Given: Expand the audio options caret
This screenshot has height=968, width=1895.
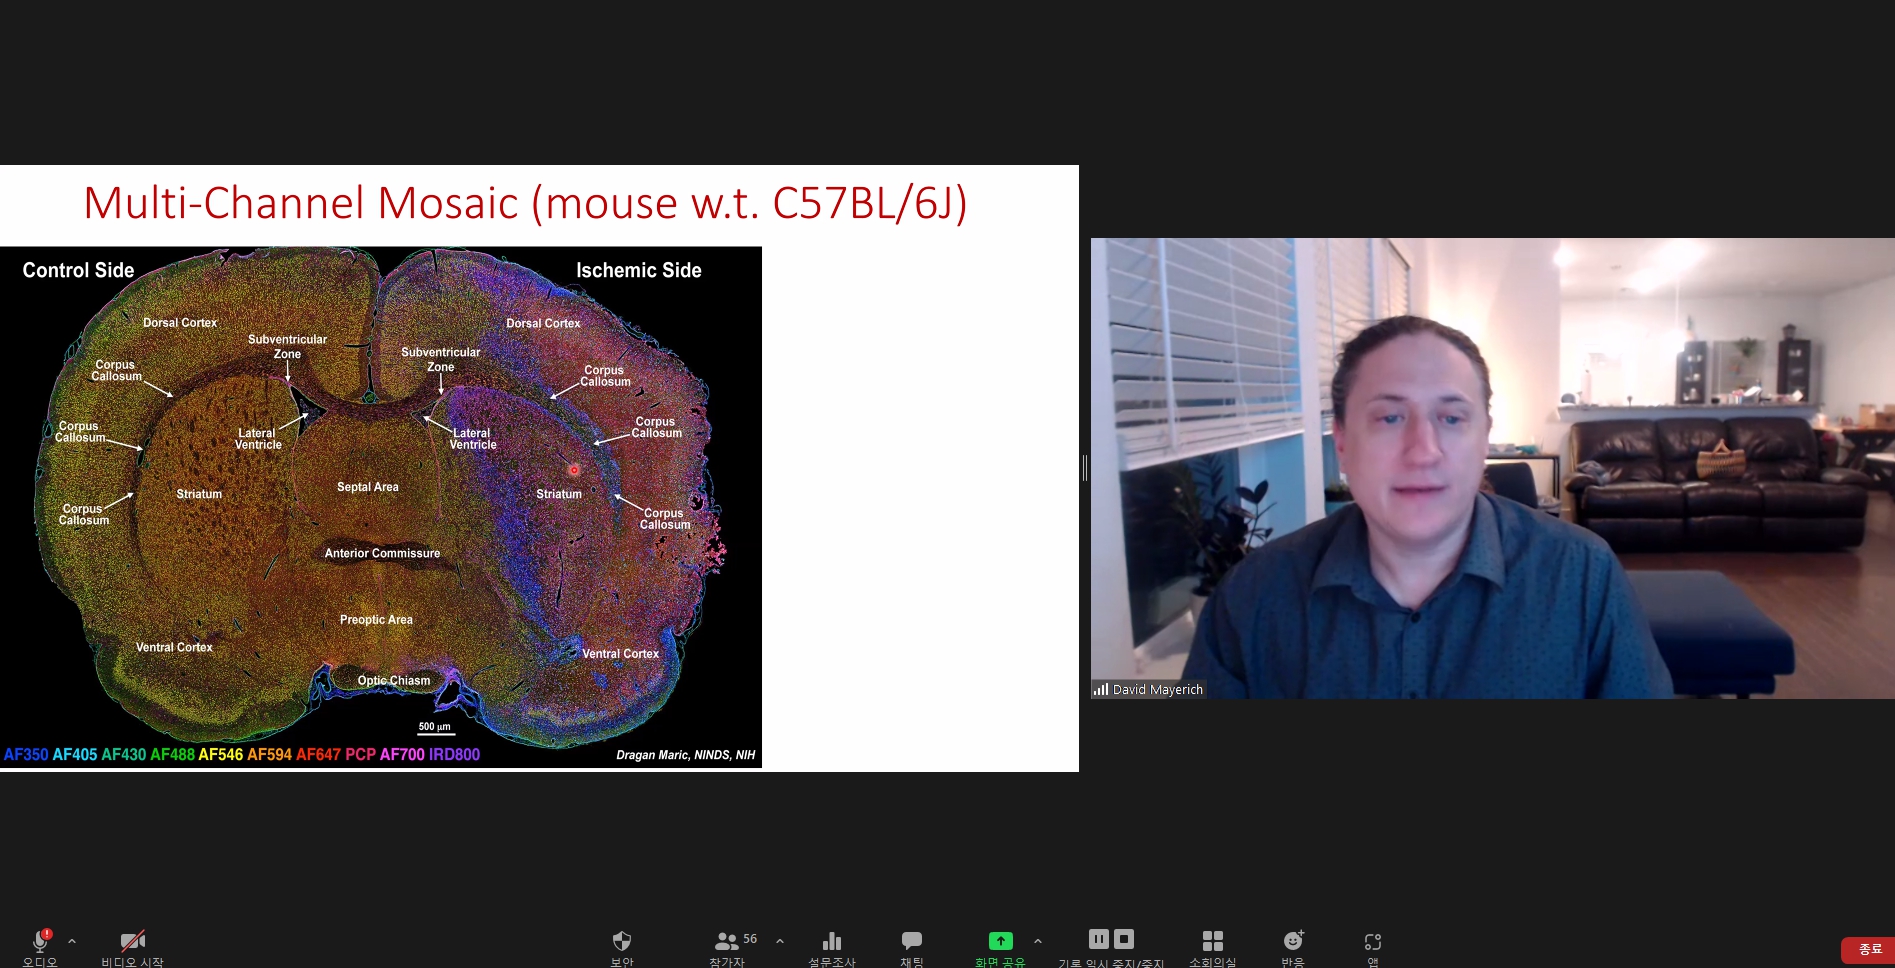Looking at the screenshot, I should tap(72, 941).
